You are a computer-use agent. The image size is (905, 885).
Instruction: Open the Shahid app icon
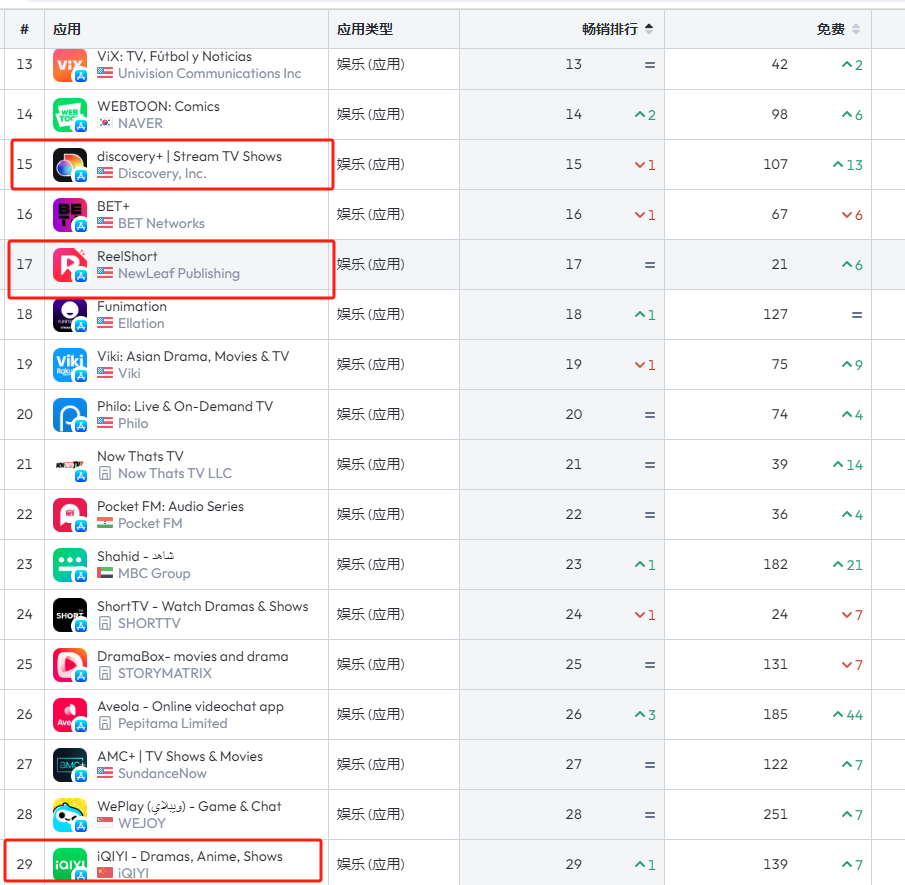[x=70, y=565]
